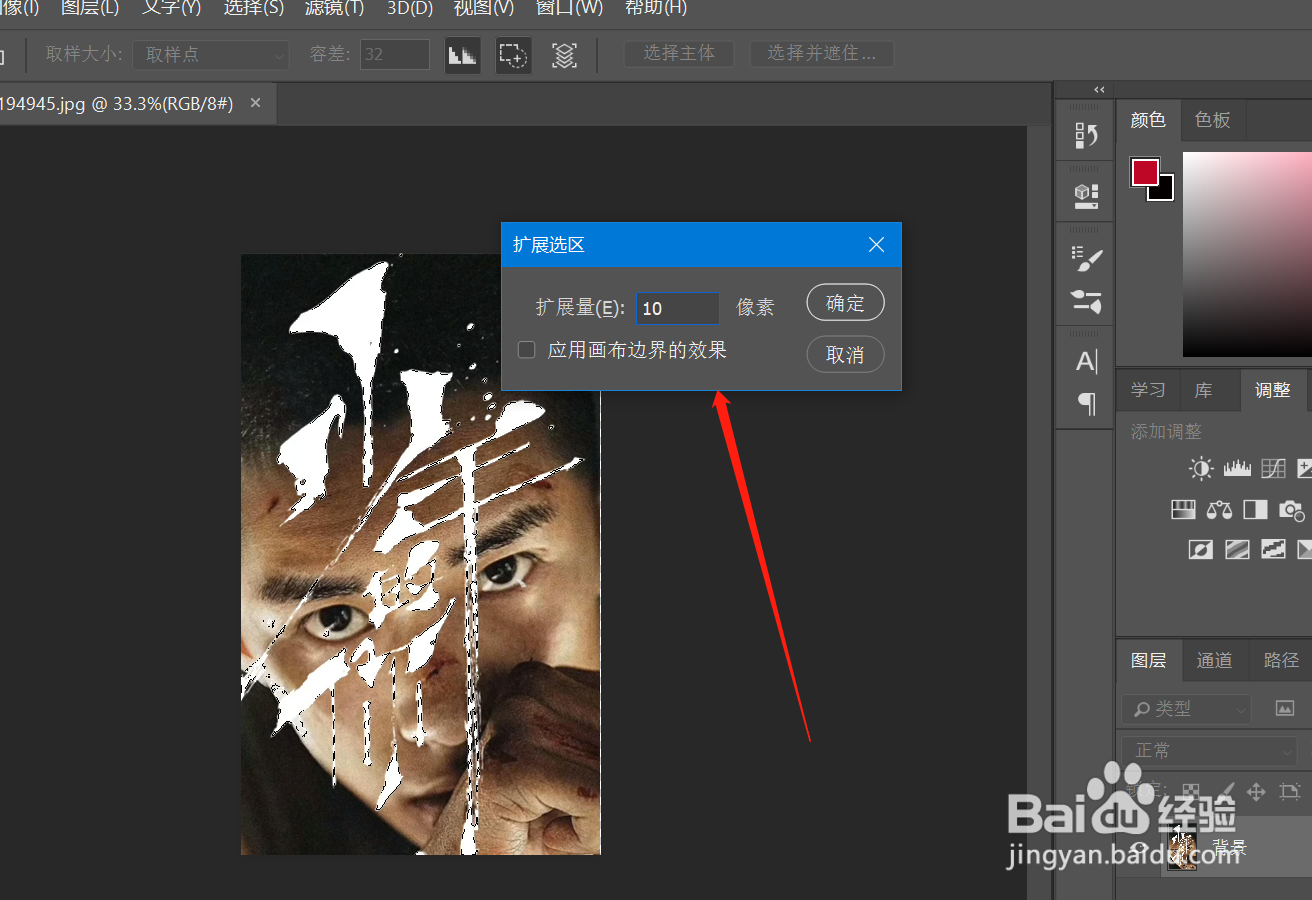Add a Hue/Saturation adjustment
The width and height of the screenshot is (1312, 900).
click(1184, 510)
